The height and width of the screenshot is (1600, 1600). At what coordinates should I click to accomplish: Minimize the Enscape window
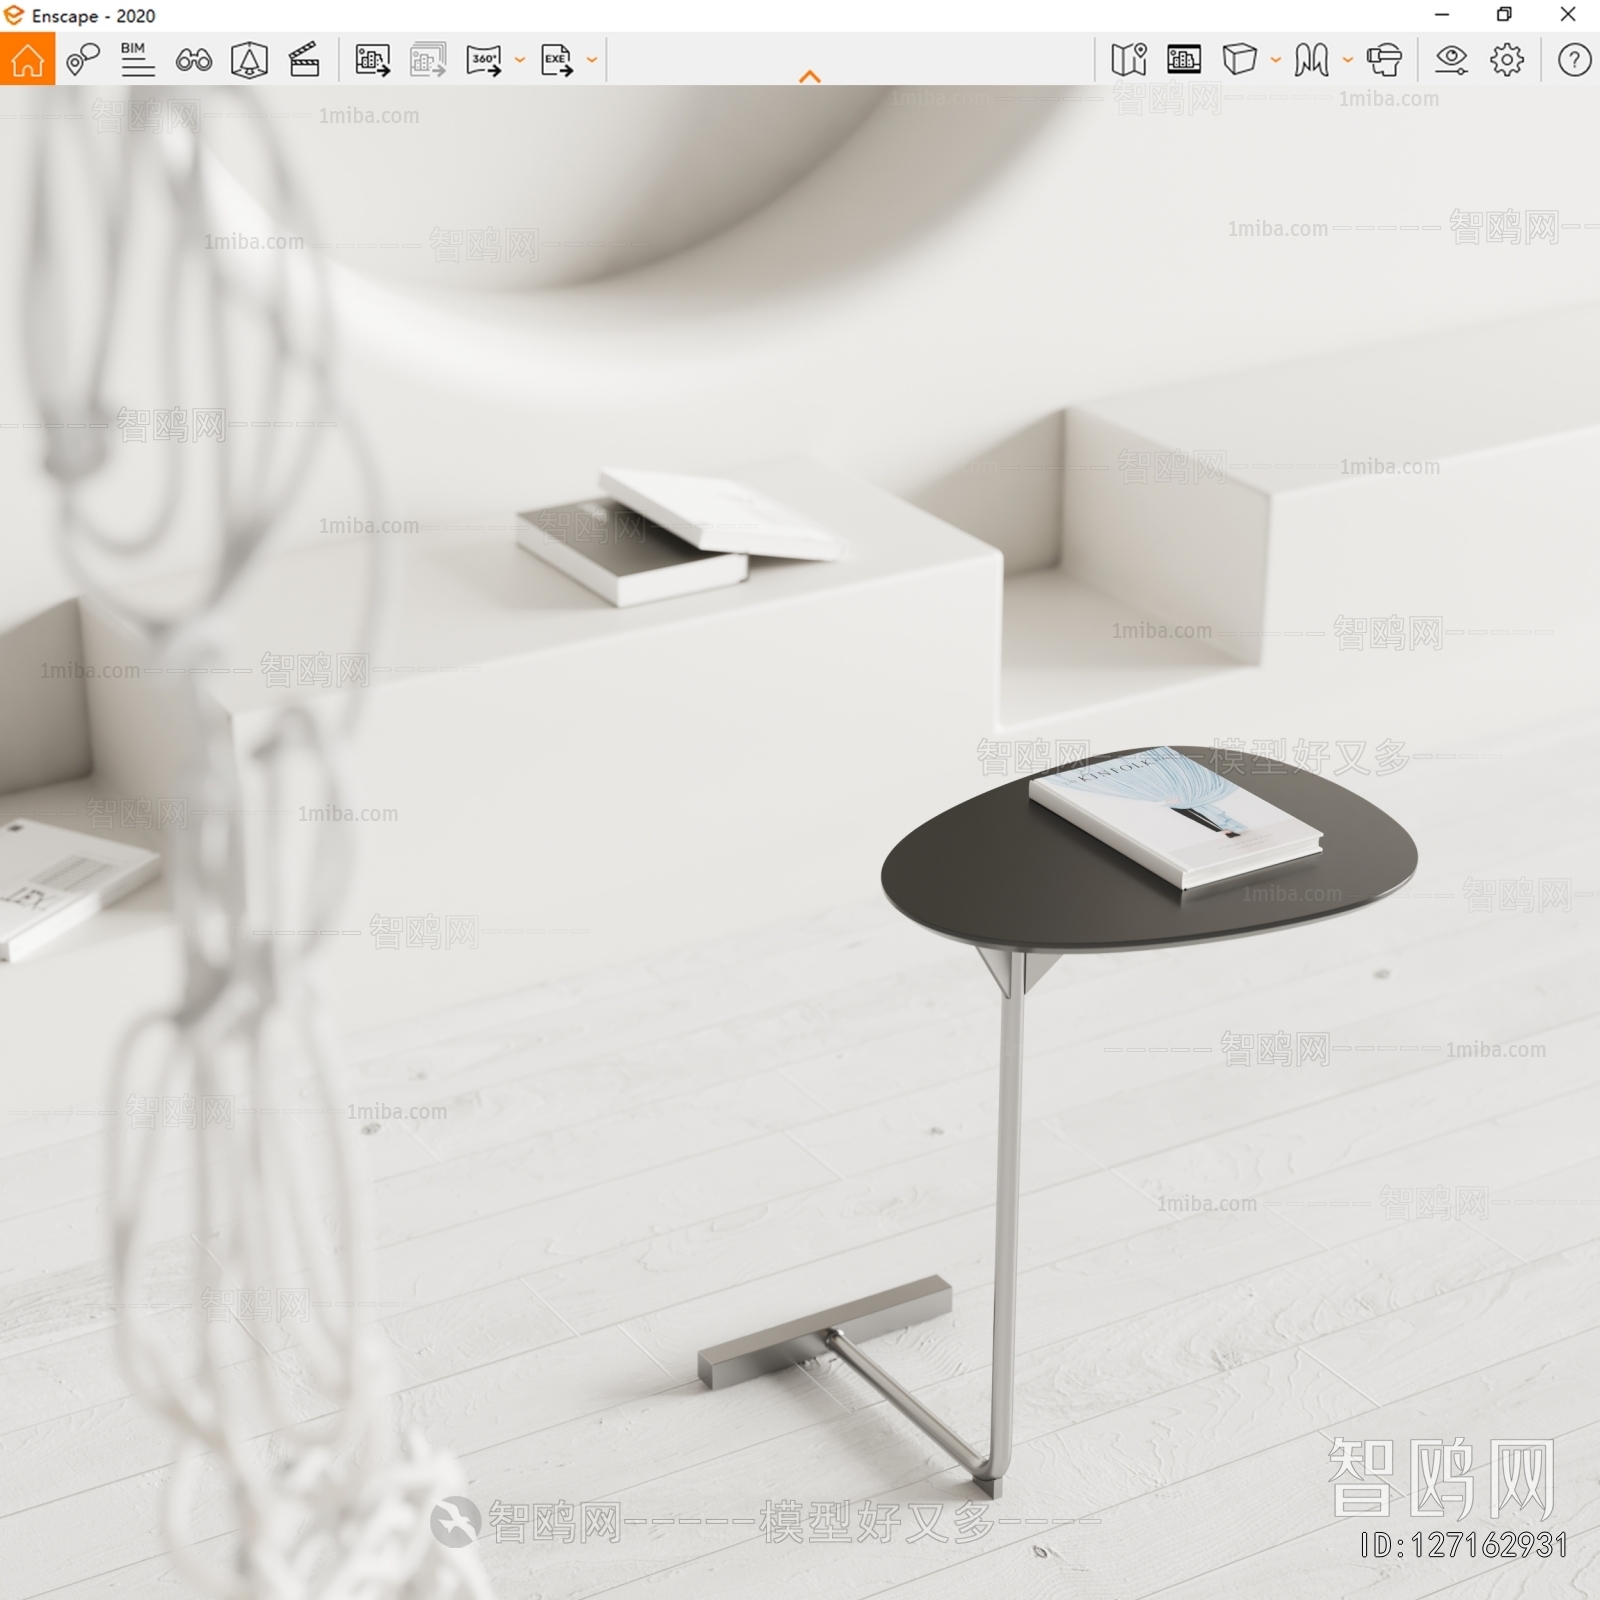[1442, 15]
